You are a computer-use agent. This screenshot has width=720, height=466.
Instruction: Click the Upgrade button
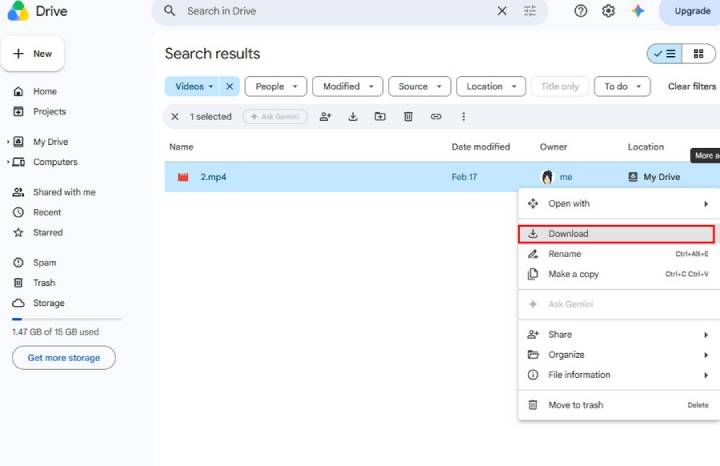coord(691,11)
